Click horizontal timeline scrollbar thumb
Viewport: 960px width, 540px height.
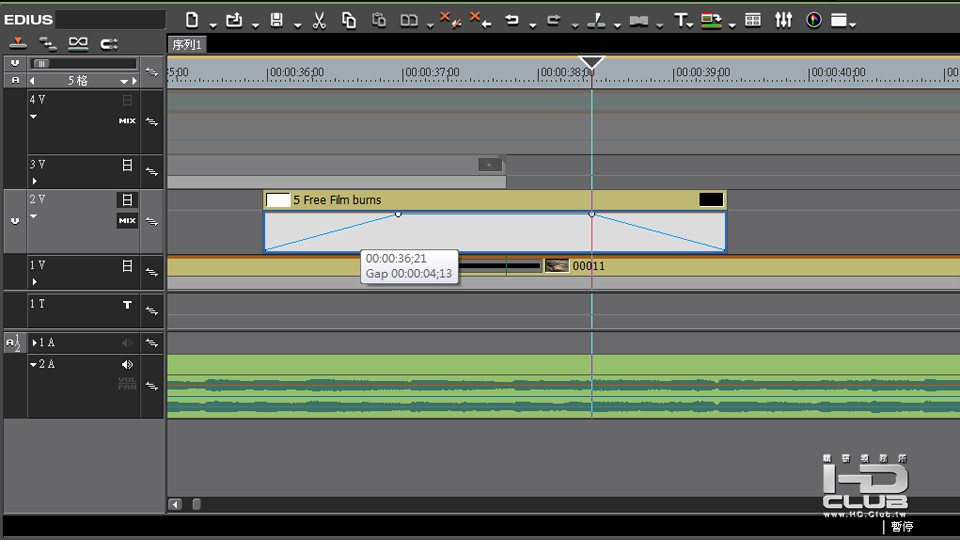point(197,504)
